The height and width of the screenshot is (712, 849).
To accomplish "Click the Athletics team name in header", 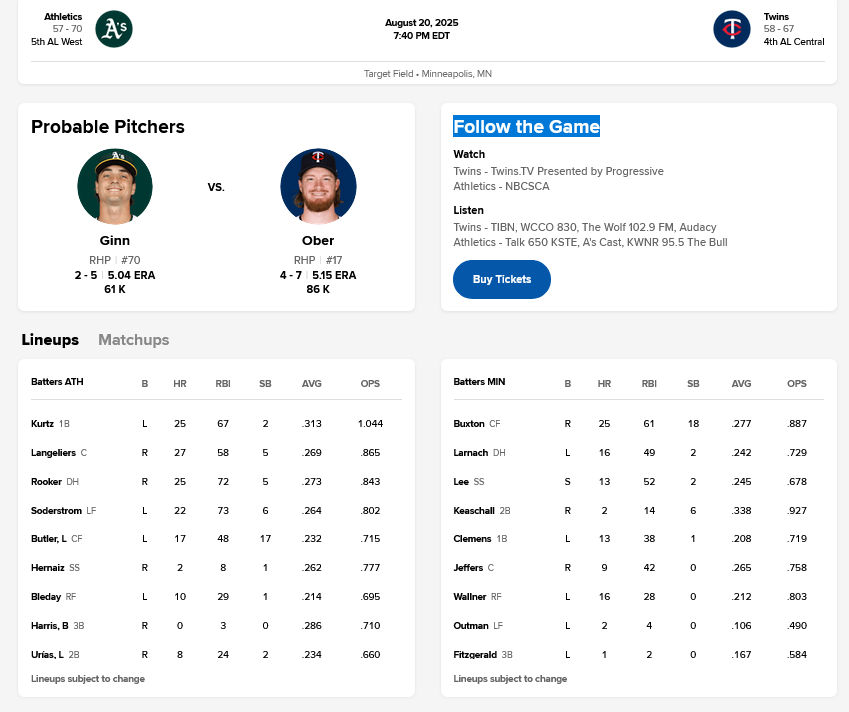I will 63,17.
